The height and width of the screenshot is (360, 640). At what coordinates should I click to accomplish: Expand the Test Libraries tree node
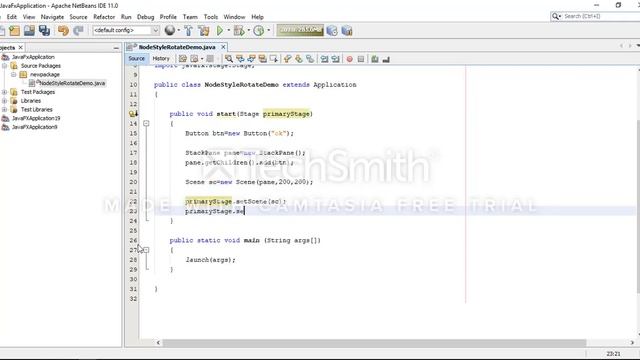(x=4, y=110)
